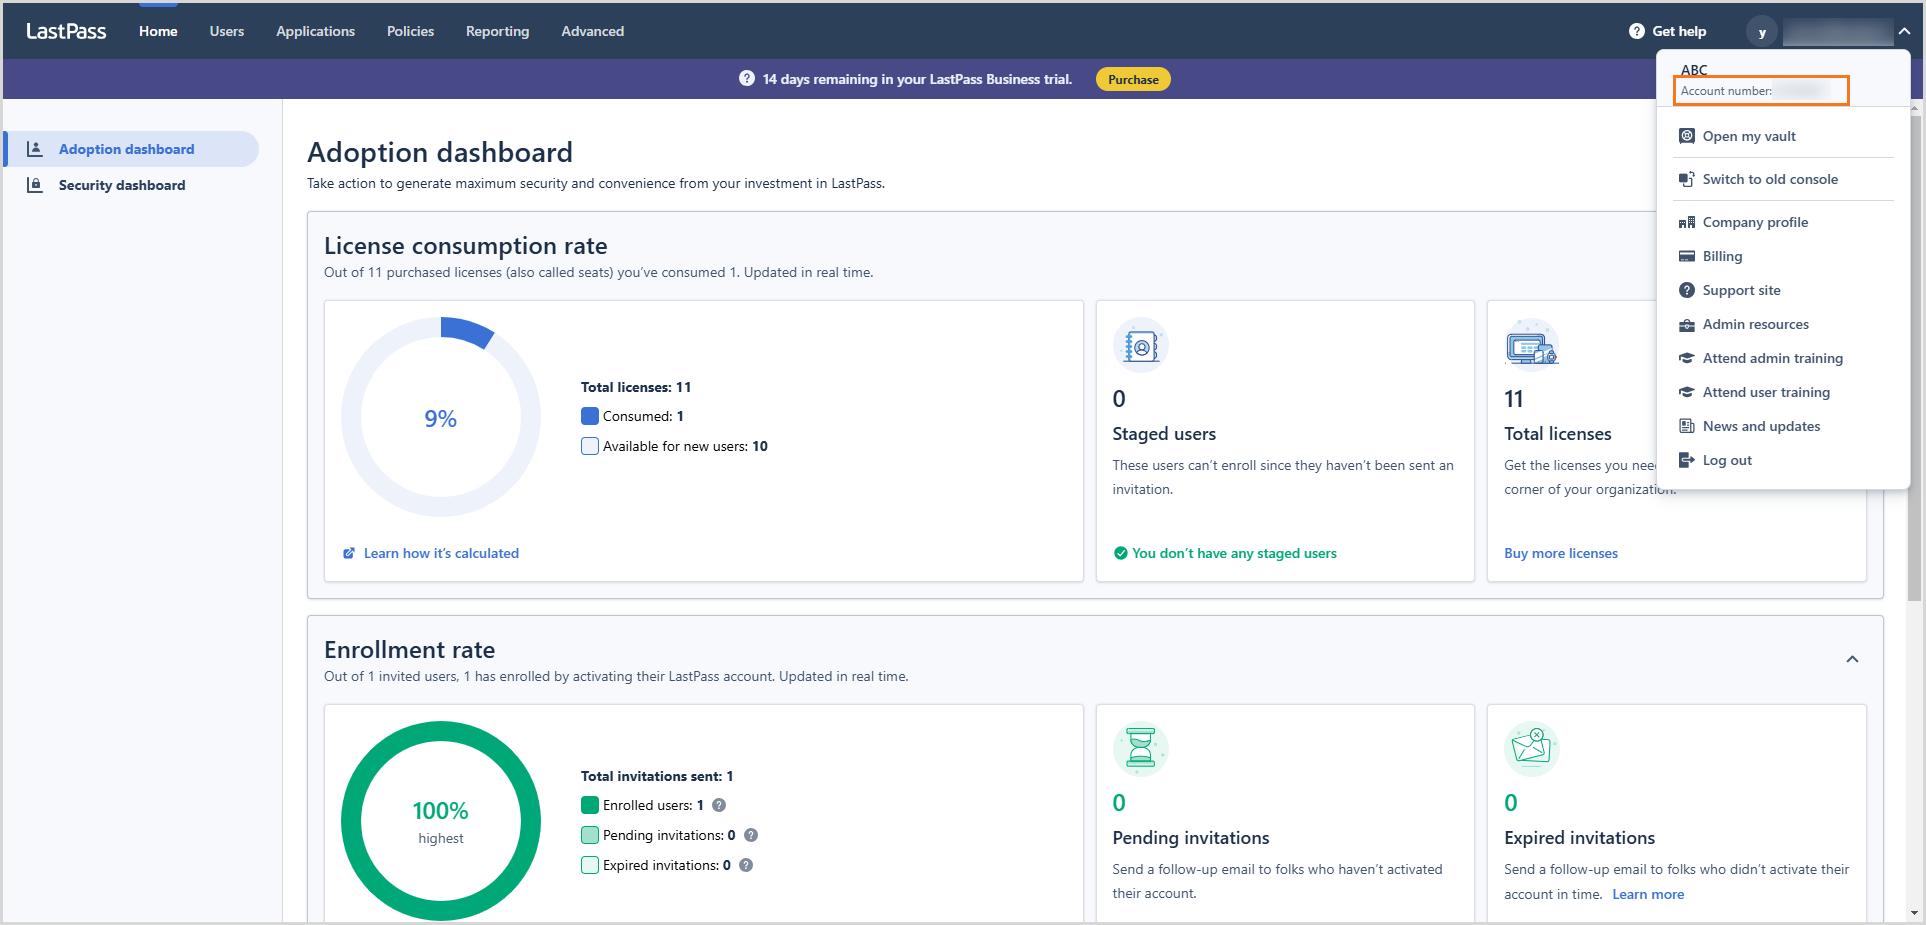Screen dimensions: 1926x925
Task: Click the Purchase button
Action: click(1133, 79)
